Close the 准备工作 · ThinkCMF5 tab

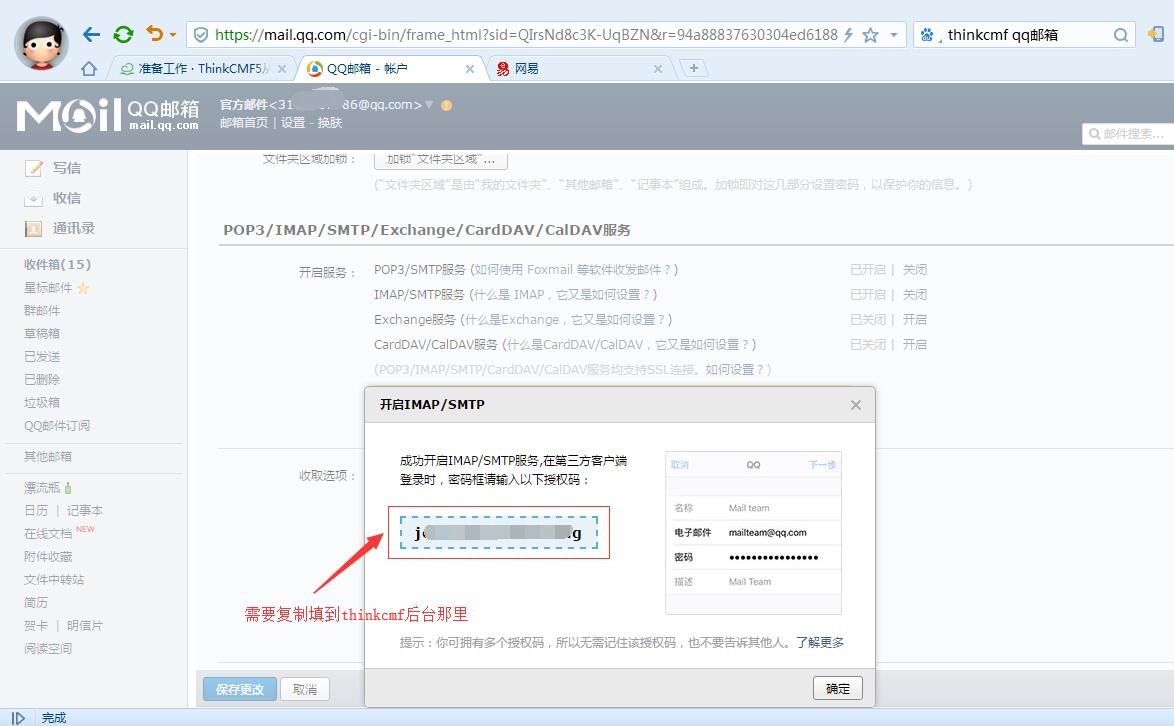click(x=282, y=69)
